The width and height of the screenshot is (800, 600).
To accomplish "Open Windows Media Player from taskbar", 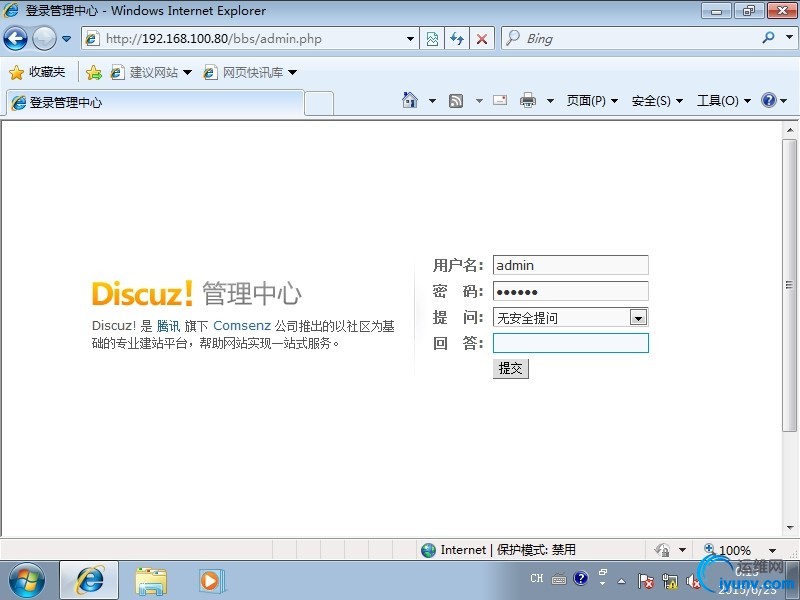I will [x=212, y=581].
